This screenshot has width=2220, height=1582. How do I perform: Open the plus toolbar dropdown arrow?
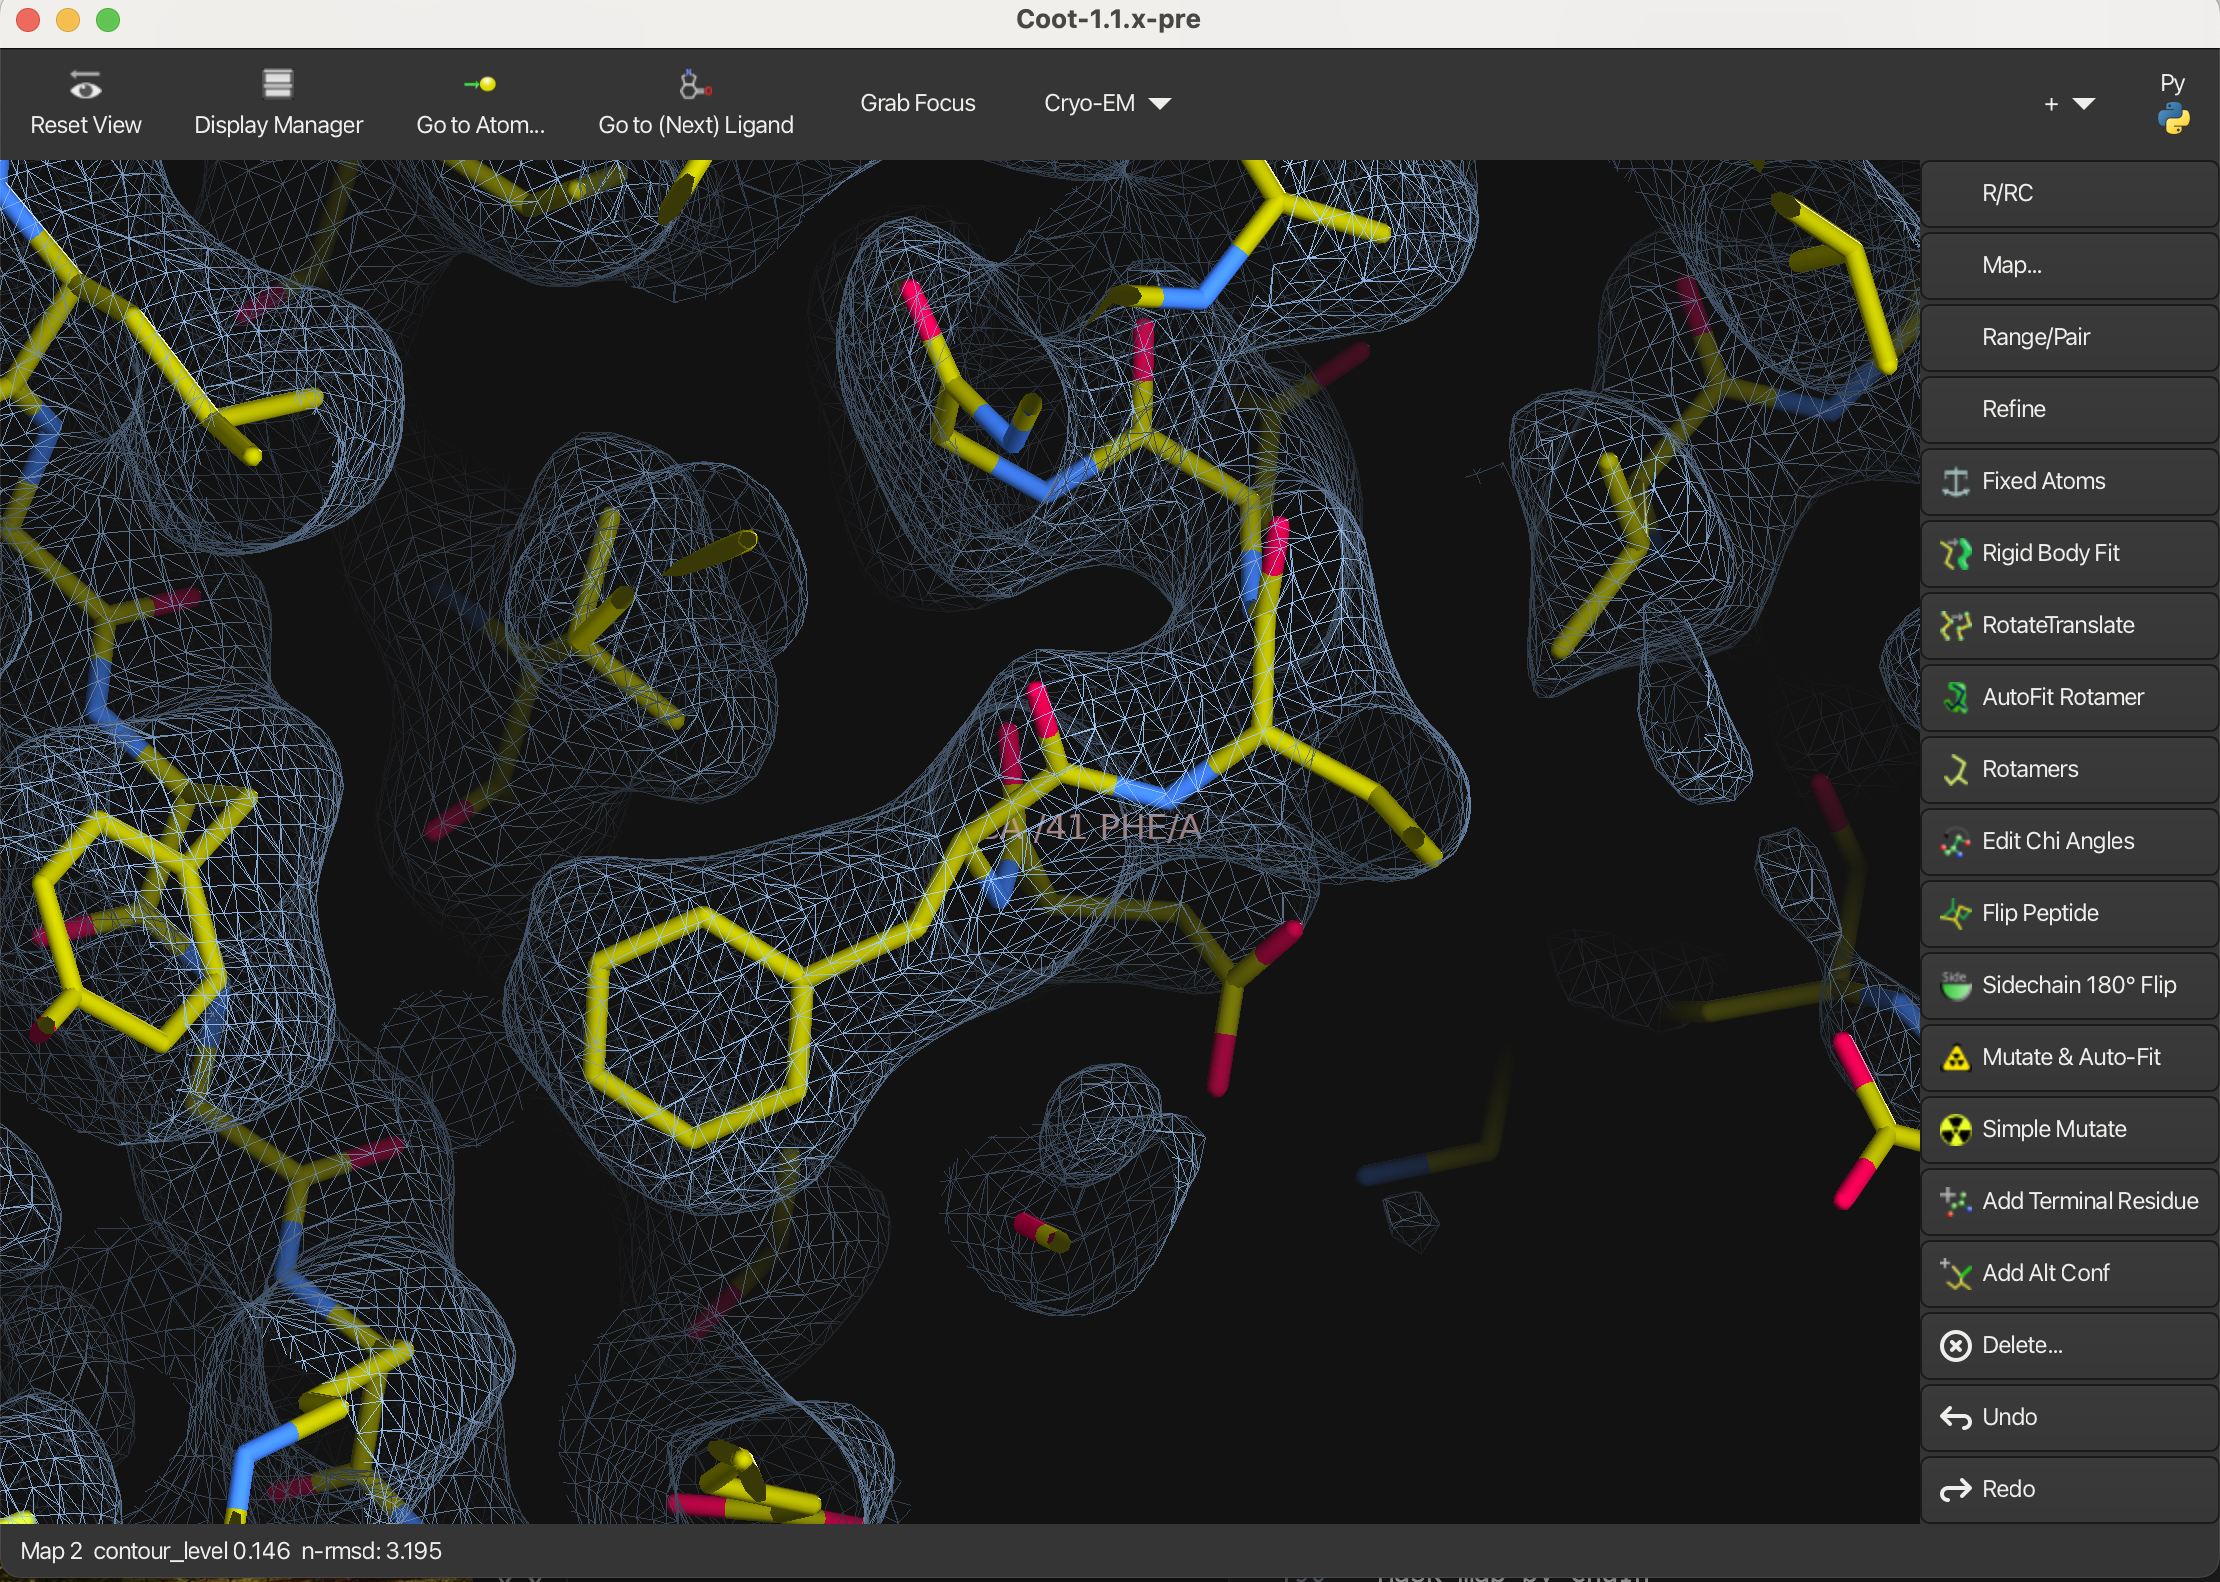(2084, 103)
